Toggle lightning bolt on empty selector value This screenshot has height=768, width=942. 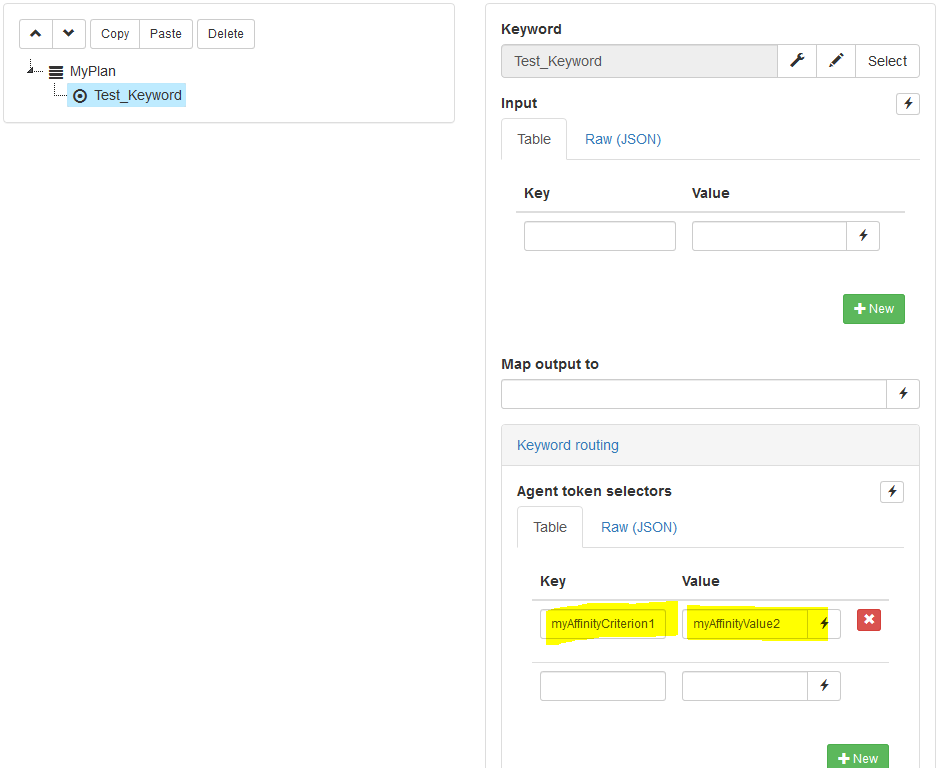pos(824,686)
